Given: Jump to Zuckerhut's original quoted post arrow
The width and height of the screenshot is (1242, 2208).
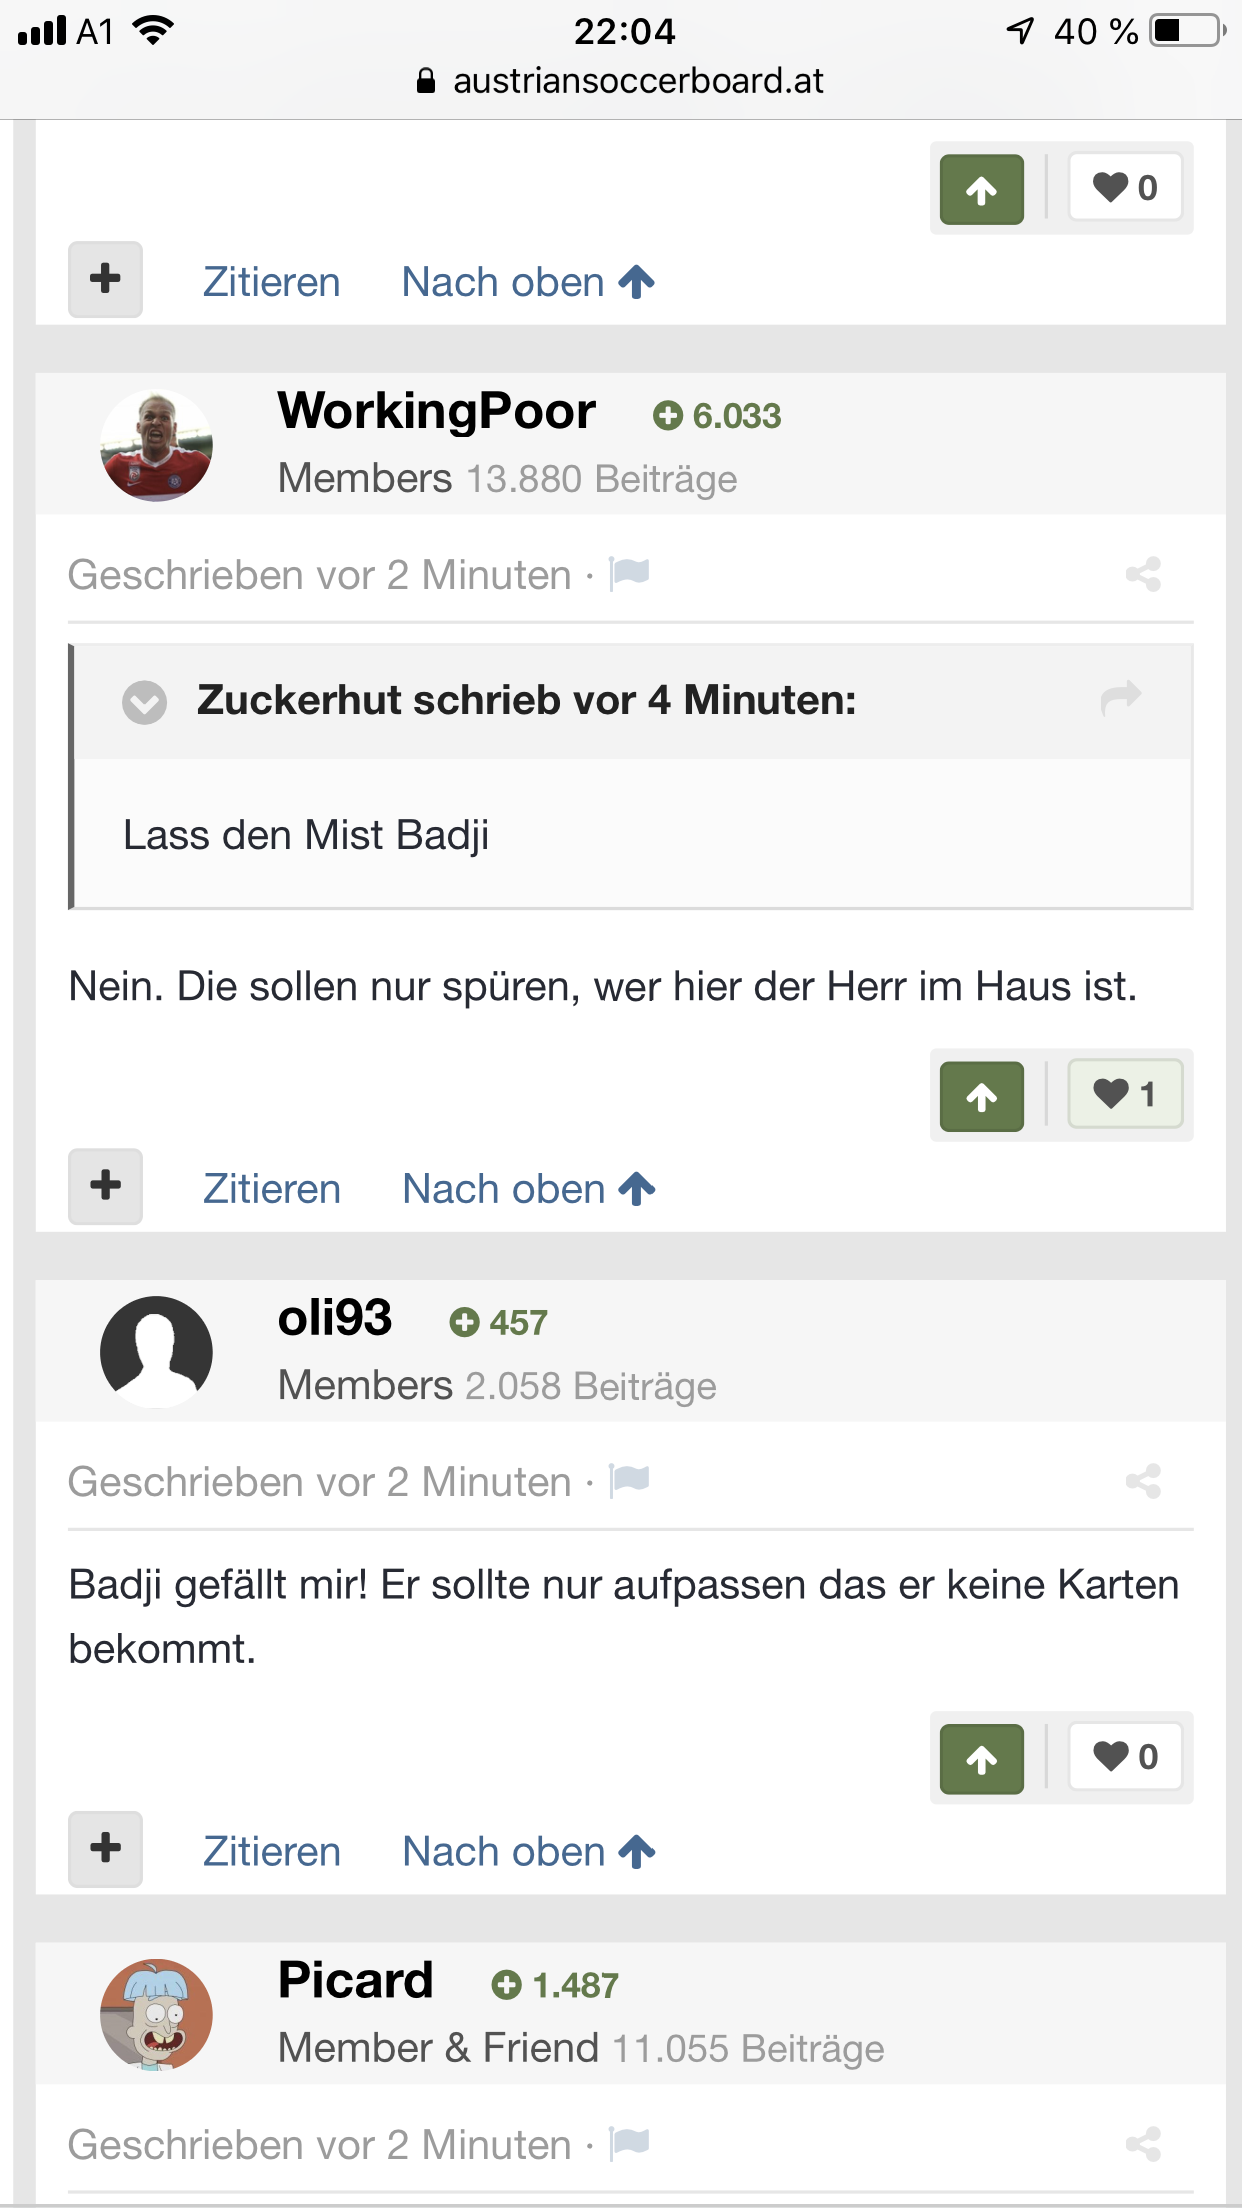Looking at the screenshot, I should pyautogui.click(x=1121, y=698).
